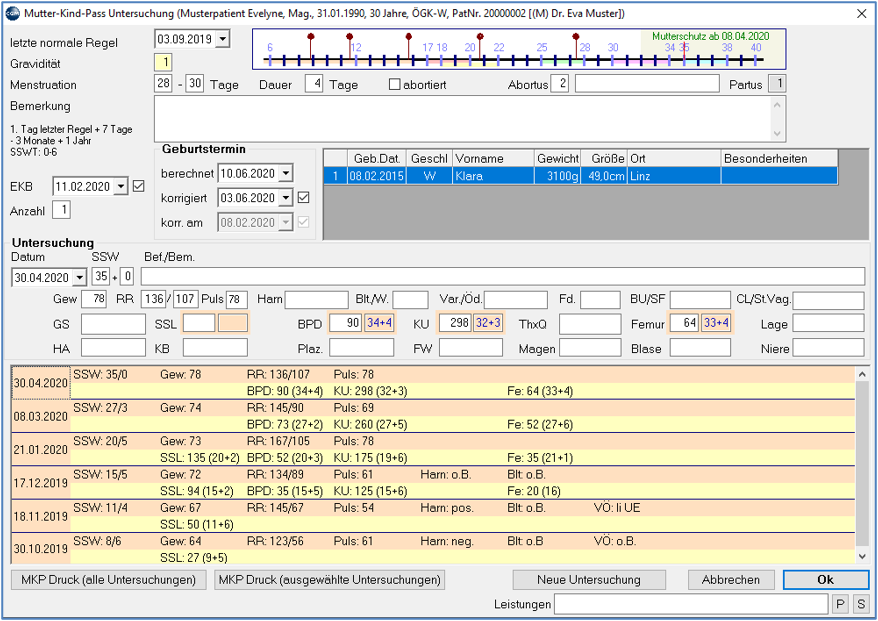Click the KU value field showing 298
The image size is (878, 621).
(455, 323)
